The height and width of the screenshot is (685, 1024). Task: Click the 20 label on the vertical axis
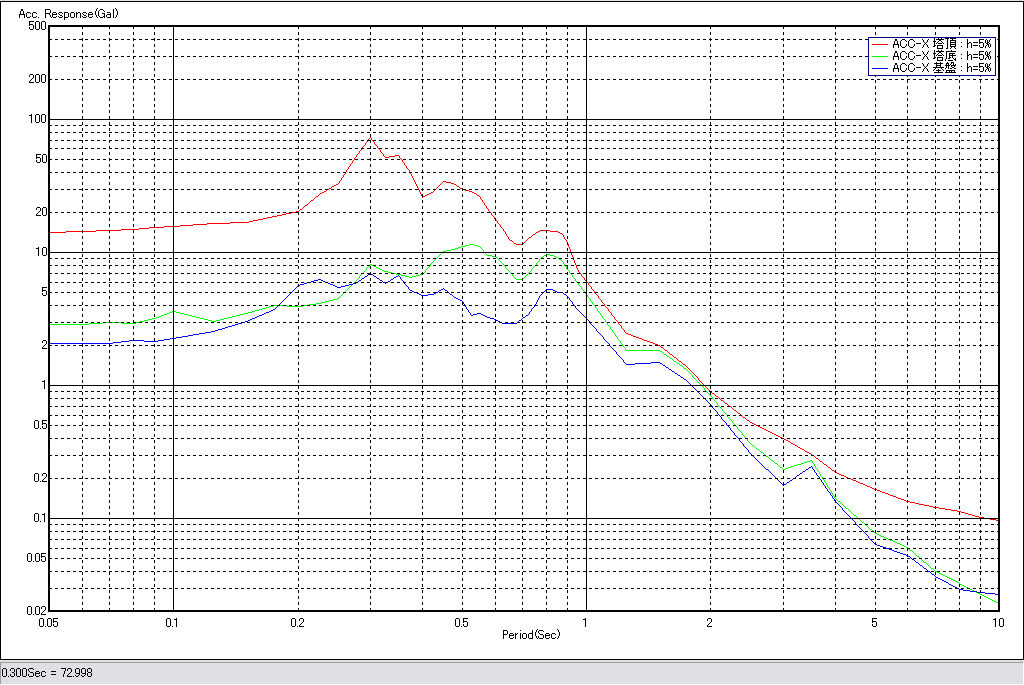click(40, 212)
